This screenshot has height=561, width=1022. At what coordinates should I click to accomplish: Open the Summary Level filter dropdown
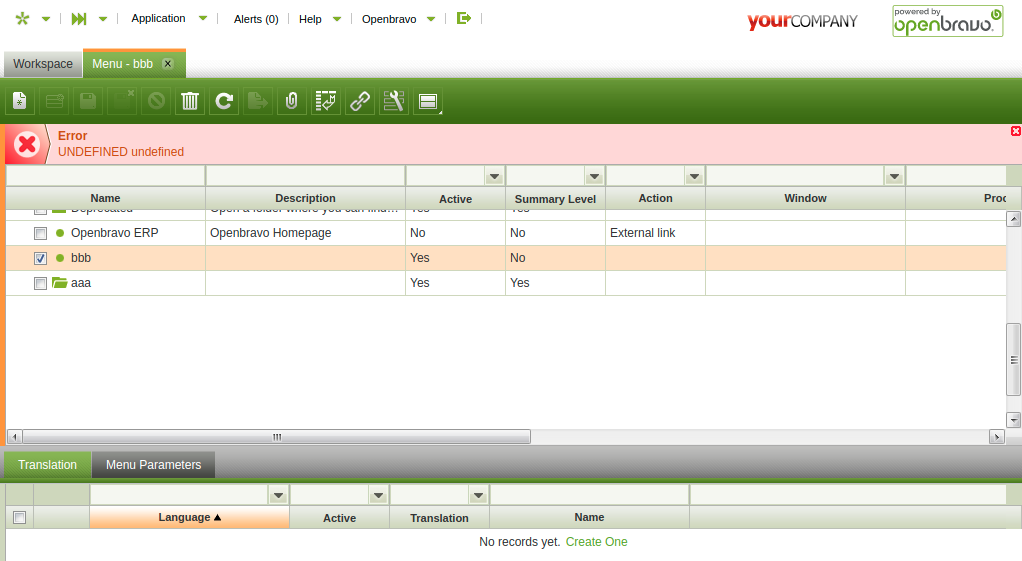(x=594, y=176)
